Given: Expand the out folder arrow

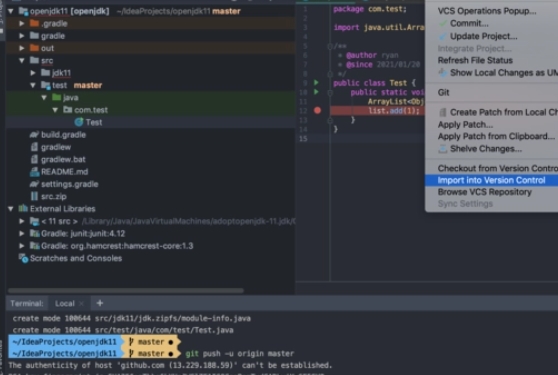Looking at the screenshot, I should (x=22, y=48).
